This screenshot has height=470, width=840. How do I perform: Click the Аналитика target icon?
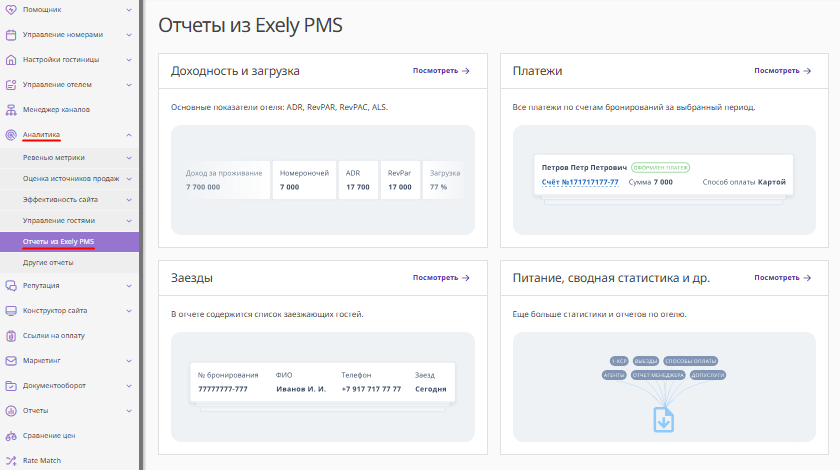[11, 135]
